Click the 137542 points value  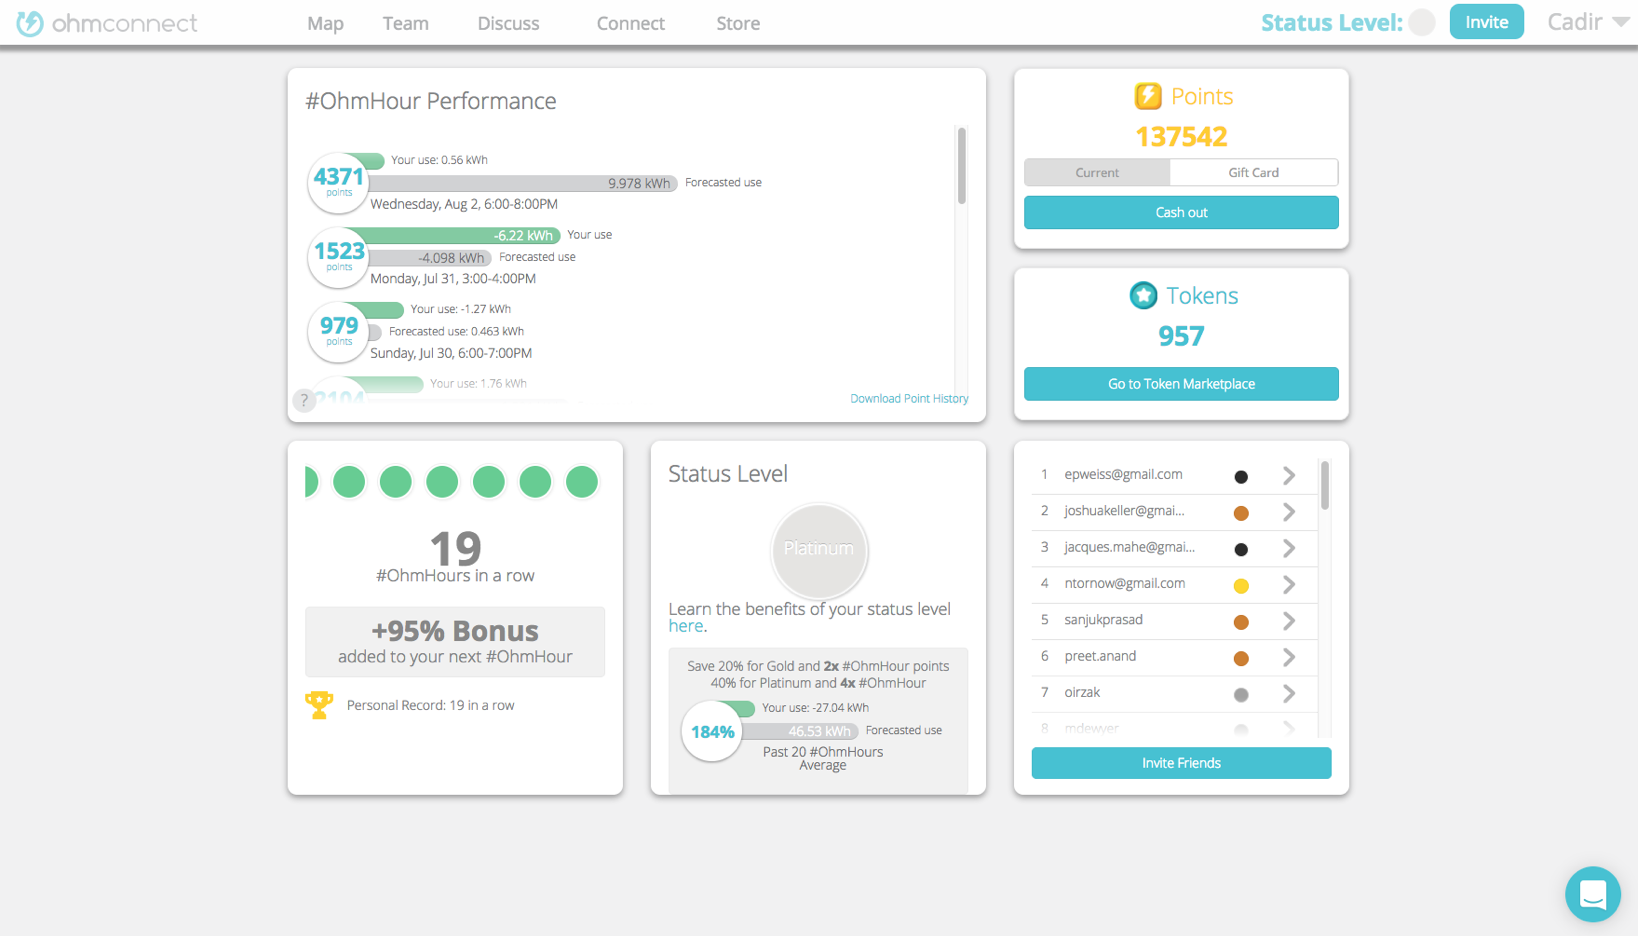[x=1181, y=136]
